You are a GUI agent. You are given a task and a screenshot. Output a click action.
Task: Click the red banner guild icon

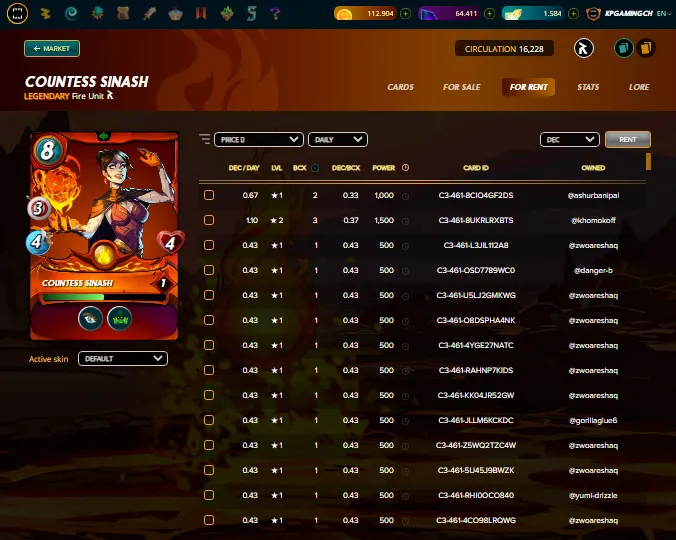pos(201,13)
